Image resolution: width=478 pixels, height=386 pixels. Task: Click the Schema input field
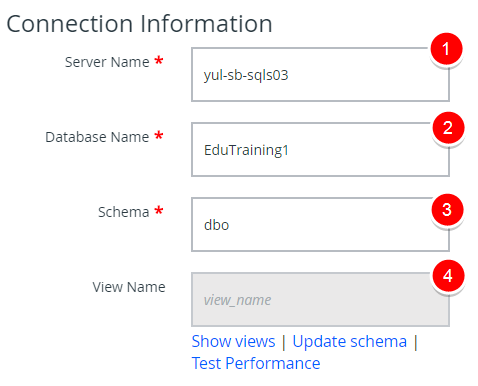pyautogui.click(x=320, y=224)
